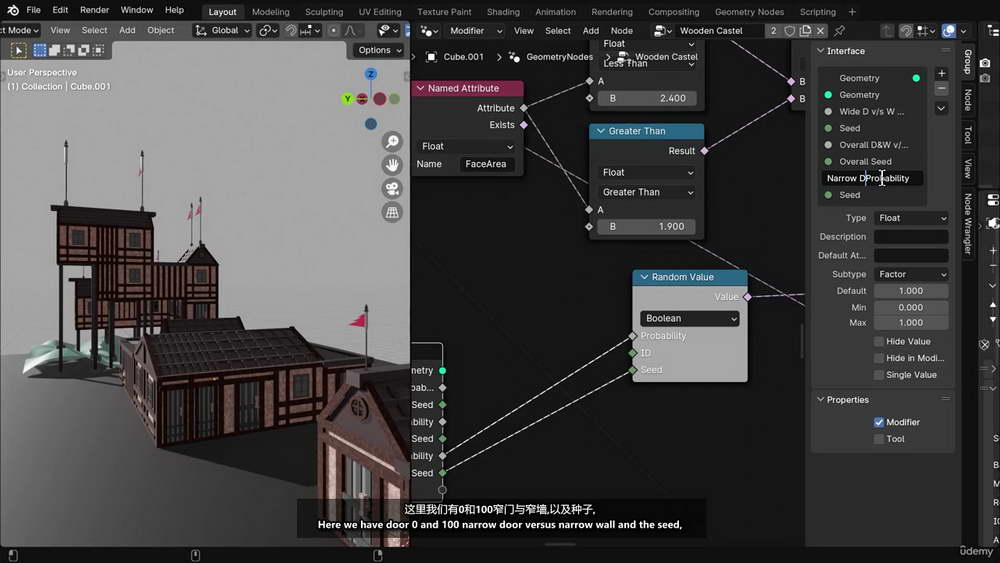Viewport: 1000px width, 563px height.
Task: Duplicate the Wooden Castel node group
Action: 805,31
